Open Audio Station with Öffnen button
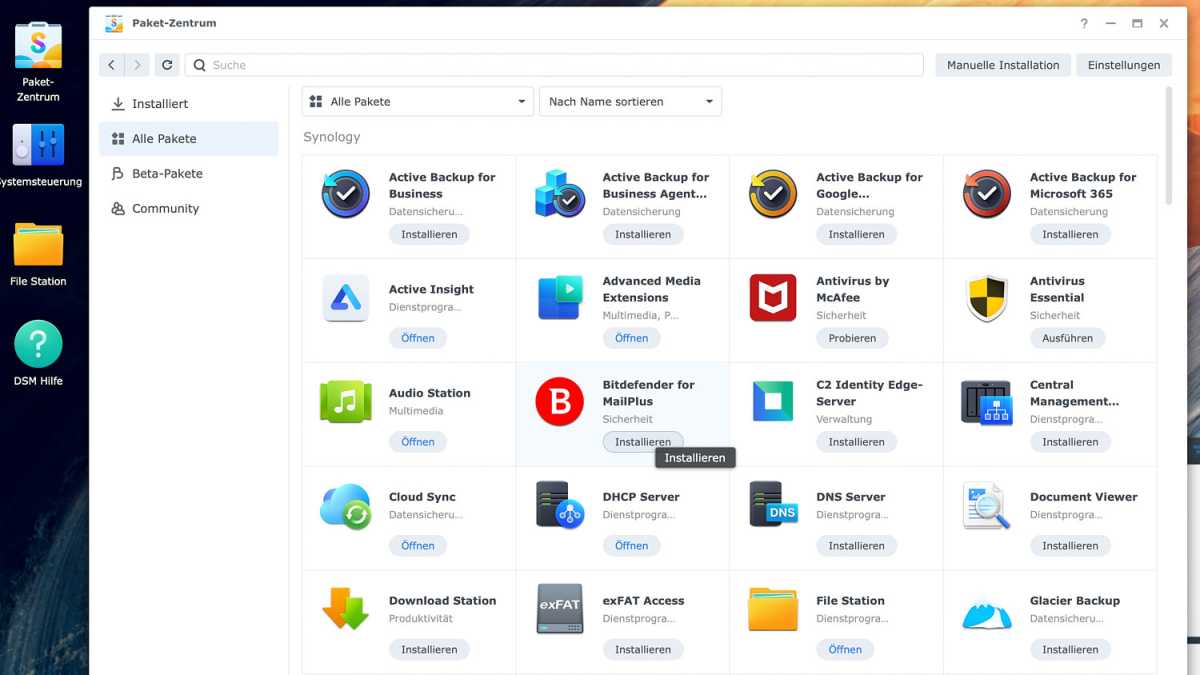 [418, 442]
